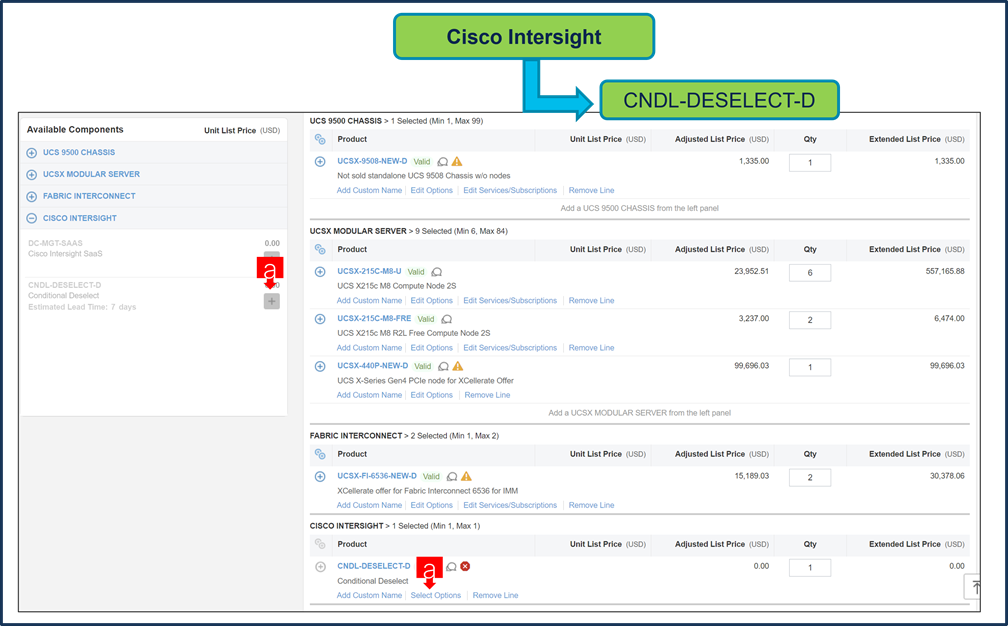
Task: Click expand-all icon in UCS 9500 CHASSIS header
Action: [320, 139]
